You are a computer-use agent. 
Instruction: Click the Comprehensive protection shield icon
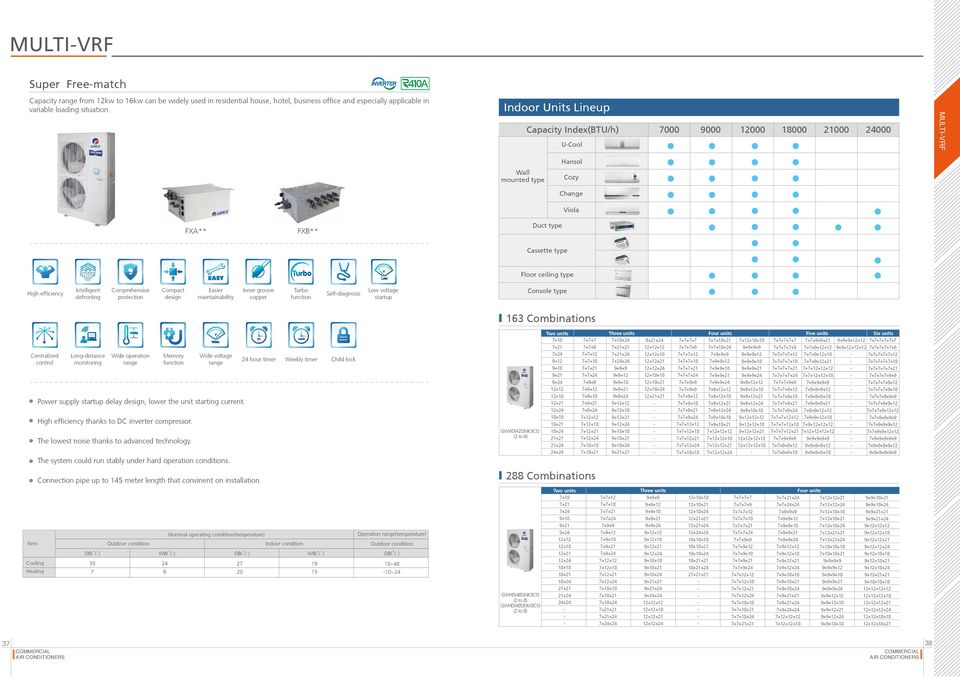(130, 272)
